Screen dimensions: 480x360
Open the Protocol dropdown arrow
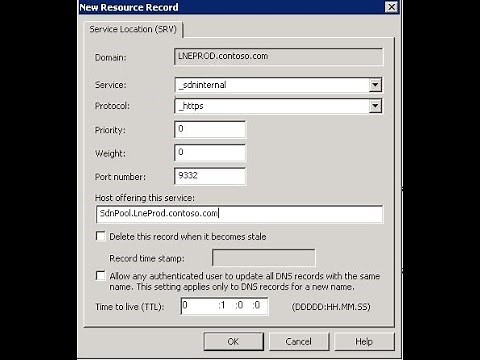(x=375, y=106)
